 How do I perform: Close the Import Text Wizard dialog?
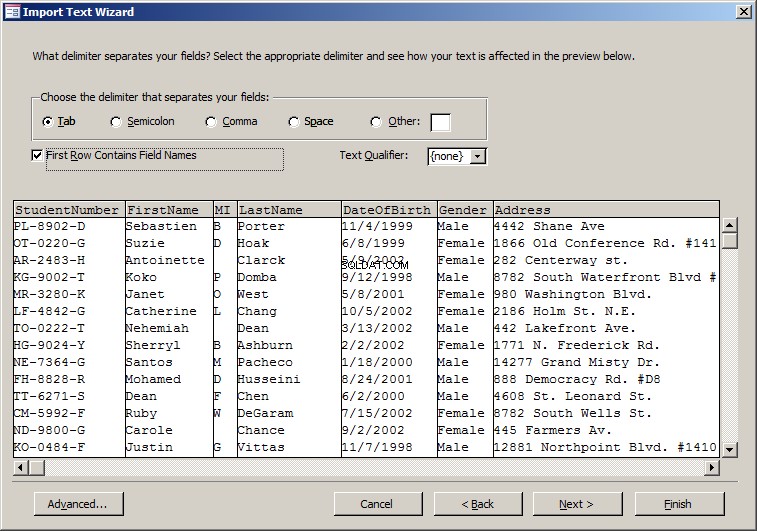743,12
